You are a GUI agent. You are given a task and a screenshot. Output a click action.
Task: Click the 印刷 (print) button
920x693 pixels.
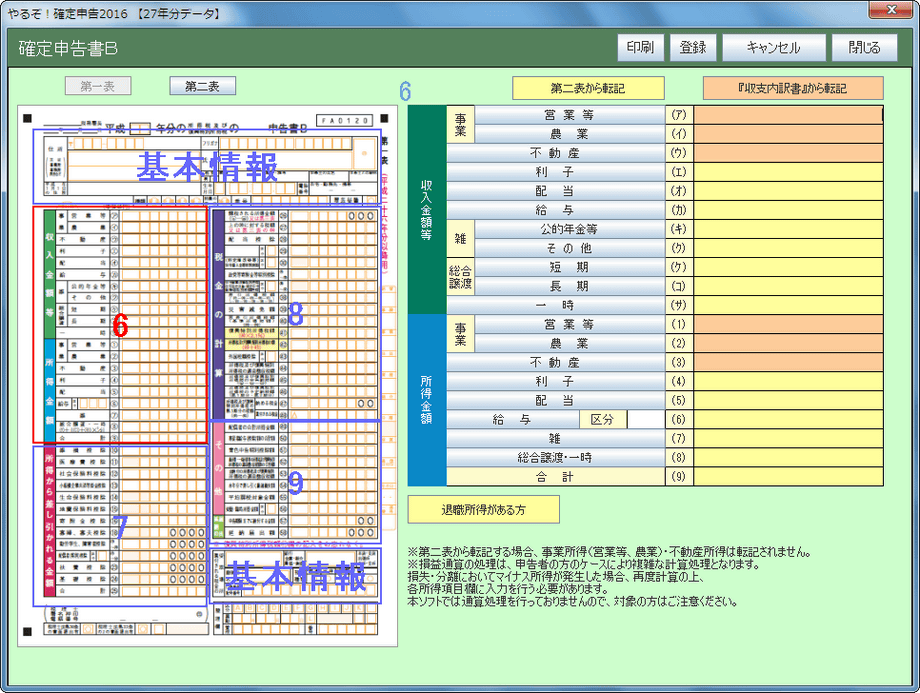(640, 48)
